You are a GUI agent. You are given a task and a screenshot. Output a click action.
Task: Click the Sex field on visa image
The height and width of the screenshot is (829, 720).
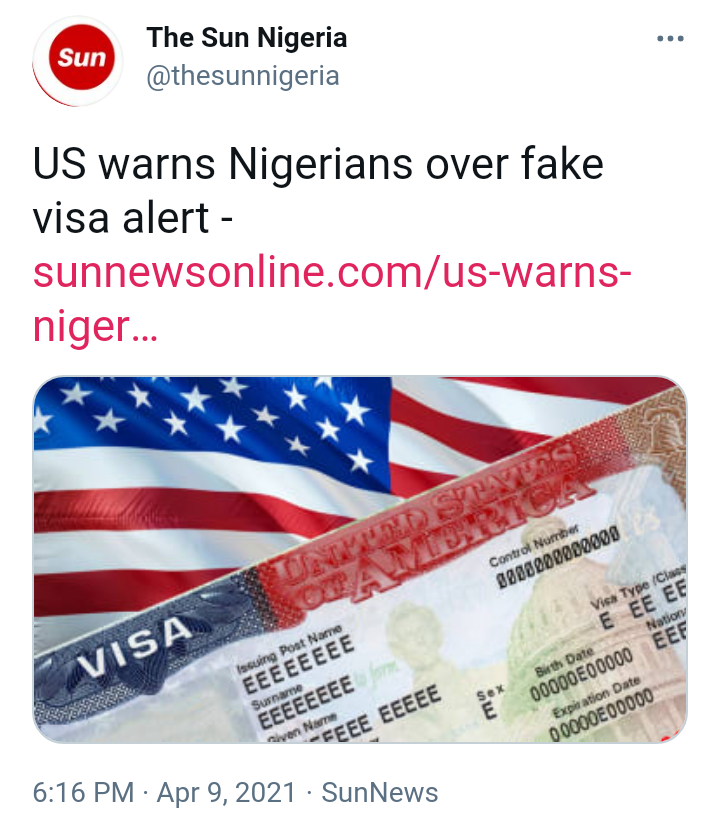[x=490, y=702]
